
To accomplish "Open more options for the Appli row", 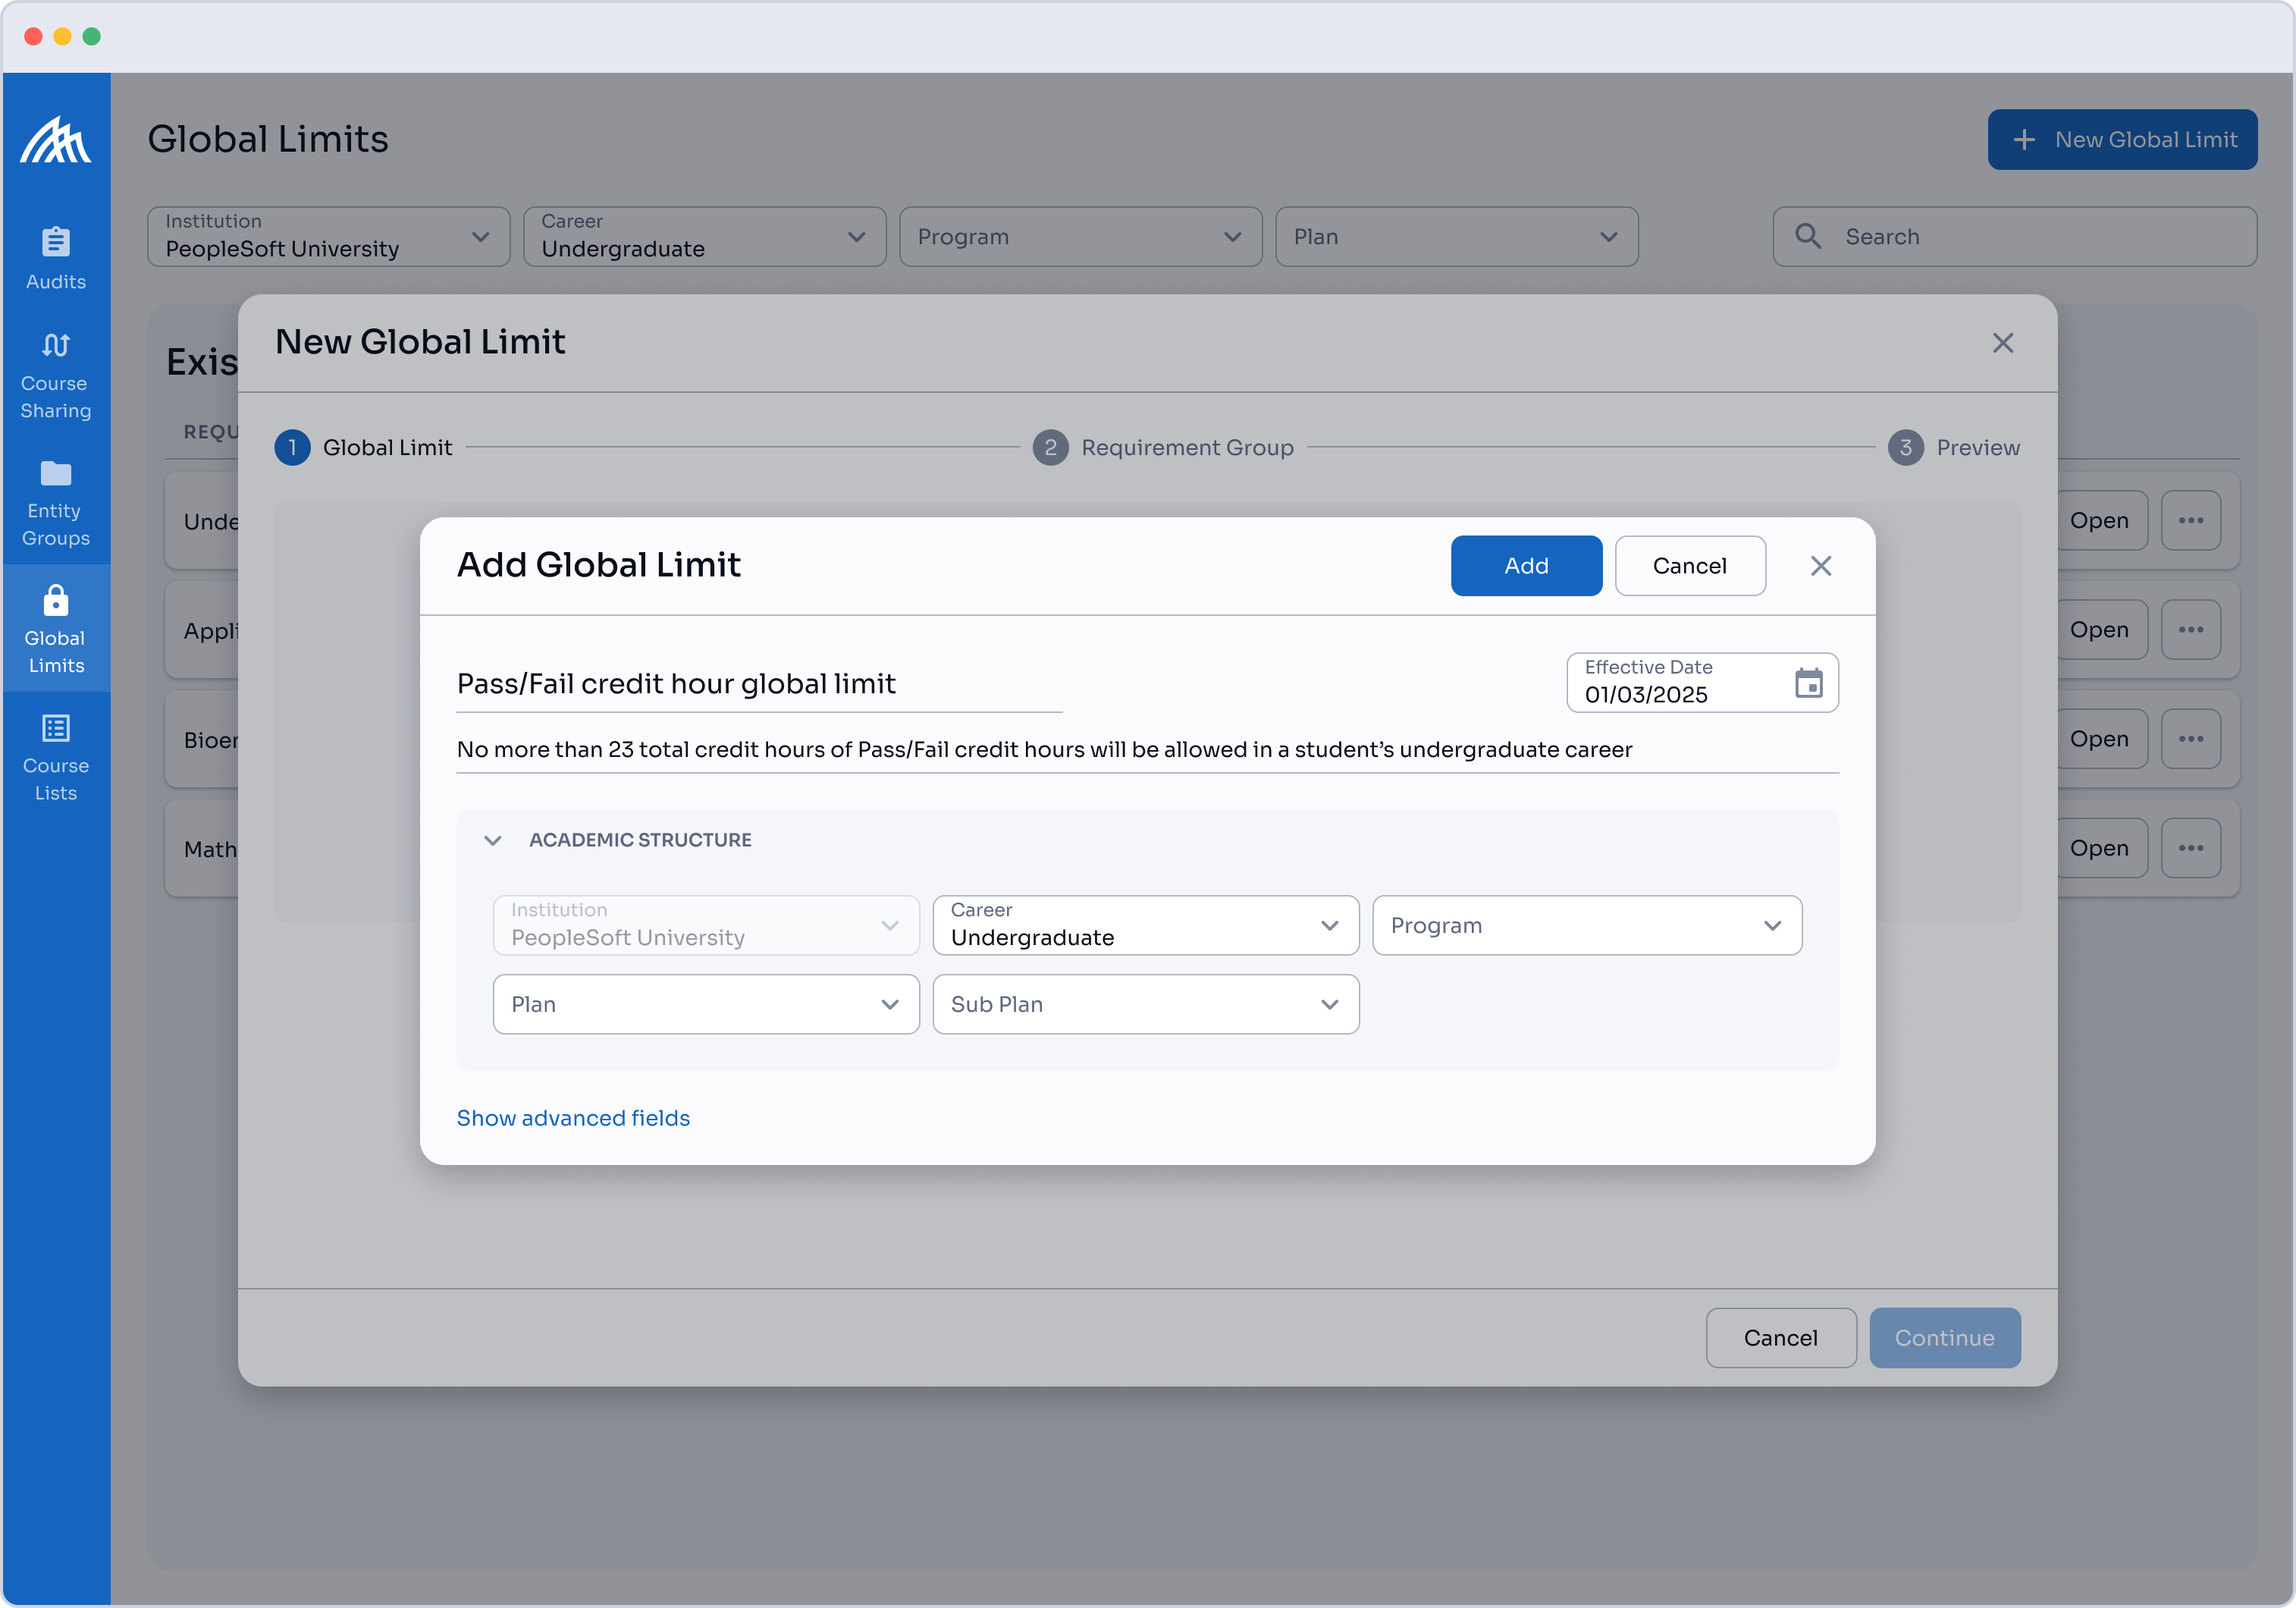I will coord(2190,629).
